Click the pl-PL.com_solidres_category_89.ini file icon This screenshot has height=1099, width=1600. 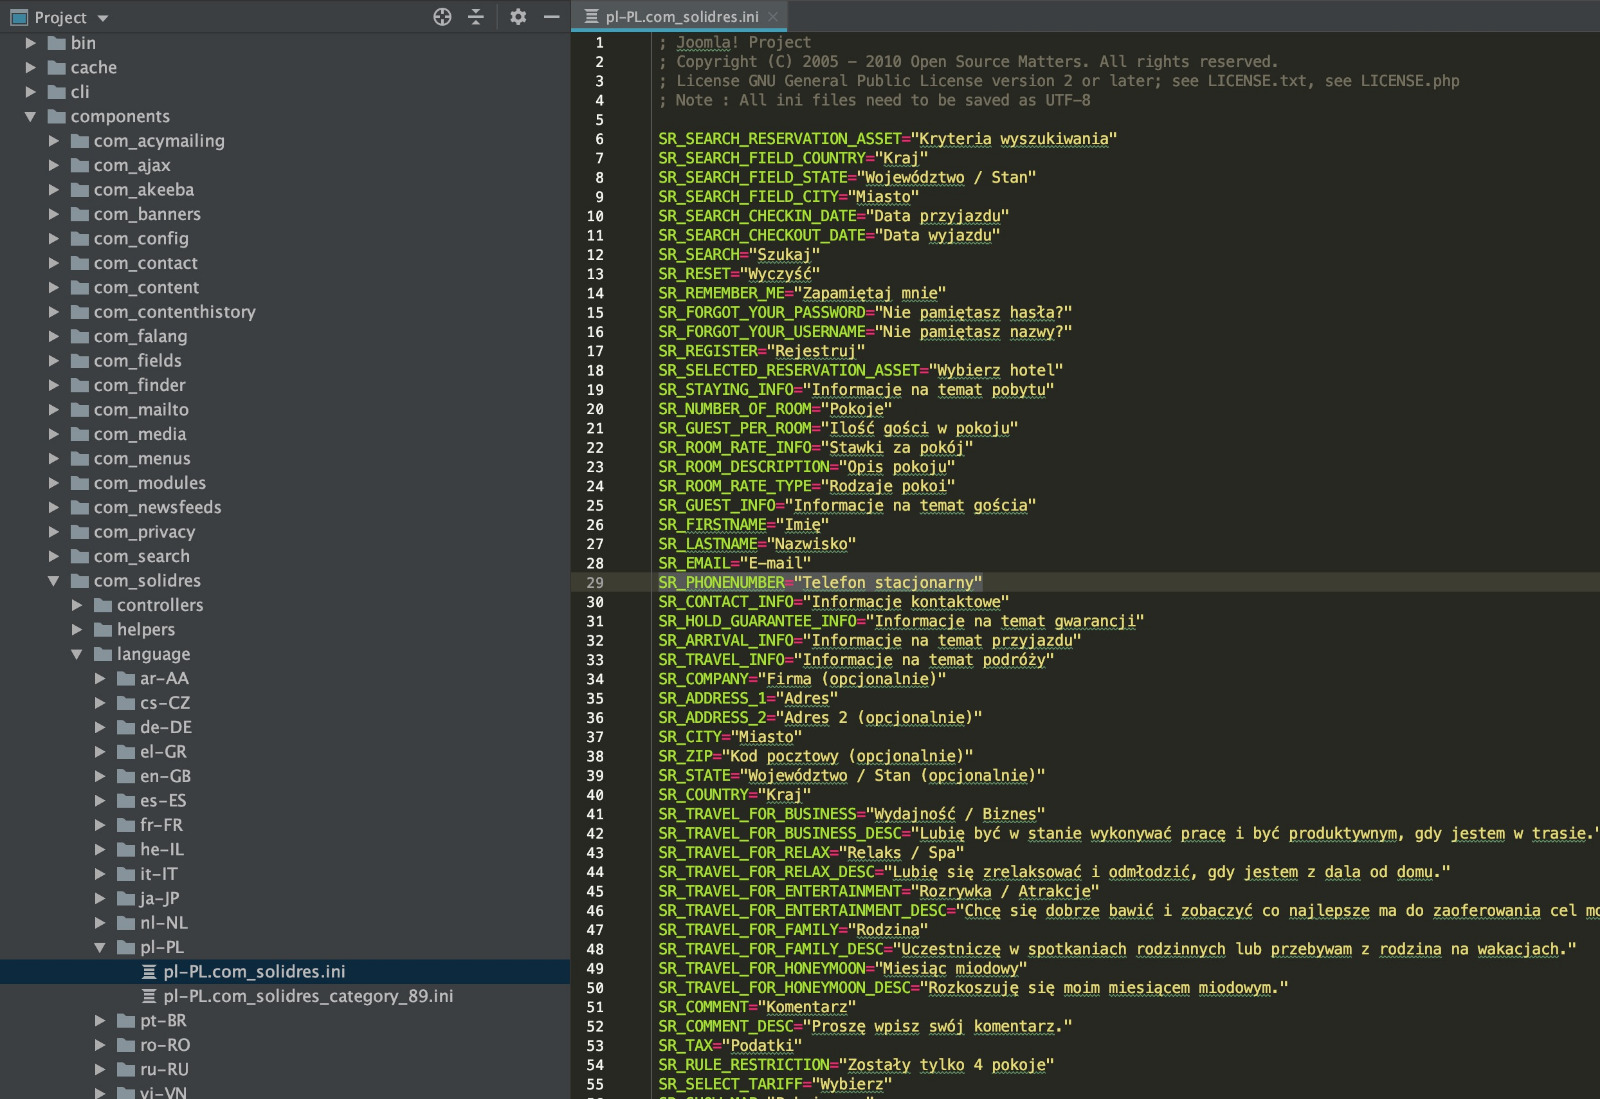point(149,996)
